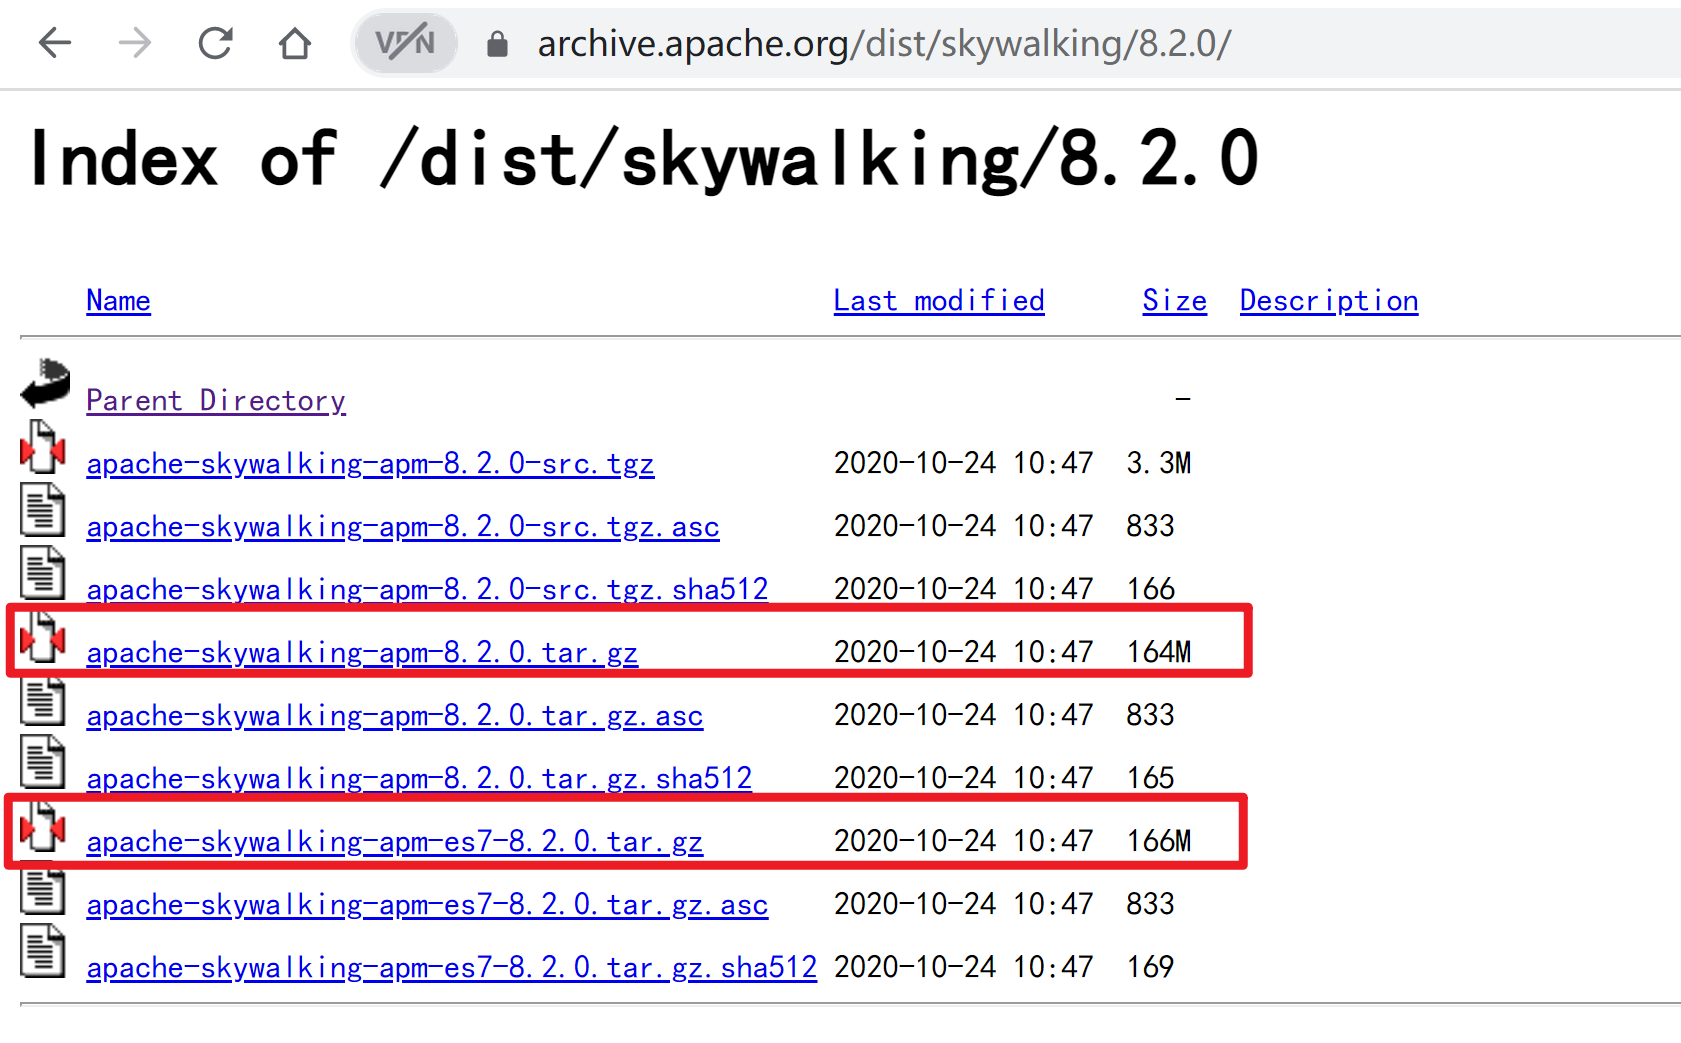Click the size value 169
Viewport: 1681px width, 1043px height.
1150,967
